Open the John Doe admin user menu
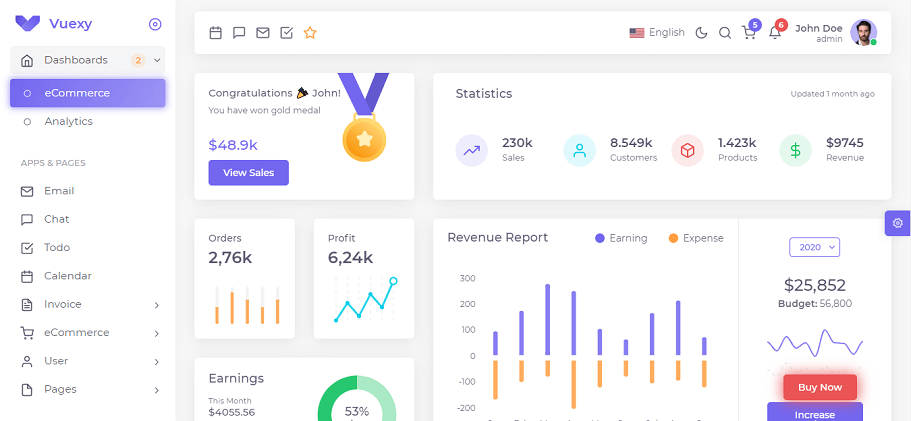The image size is (911, 421). pyautogui.click(x=835, y=33)
